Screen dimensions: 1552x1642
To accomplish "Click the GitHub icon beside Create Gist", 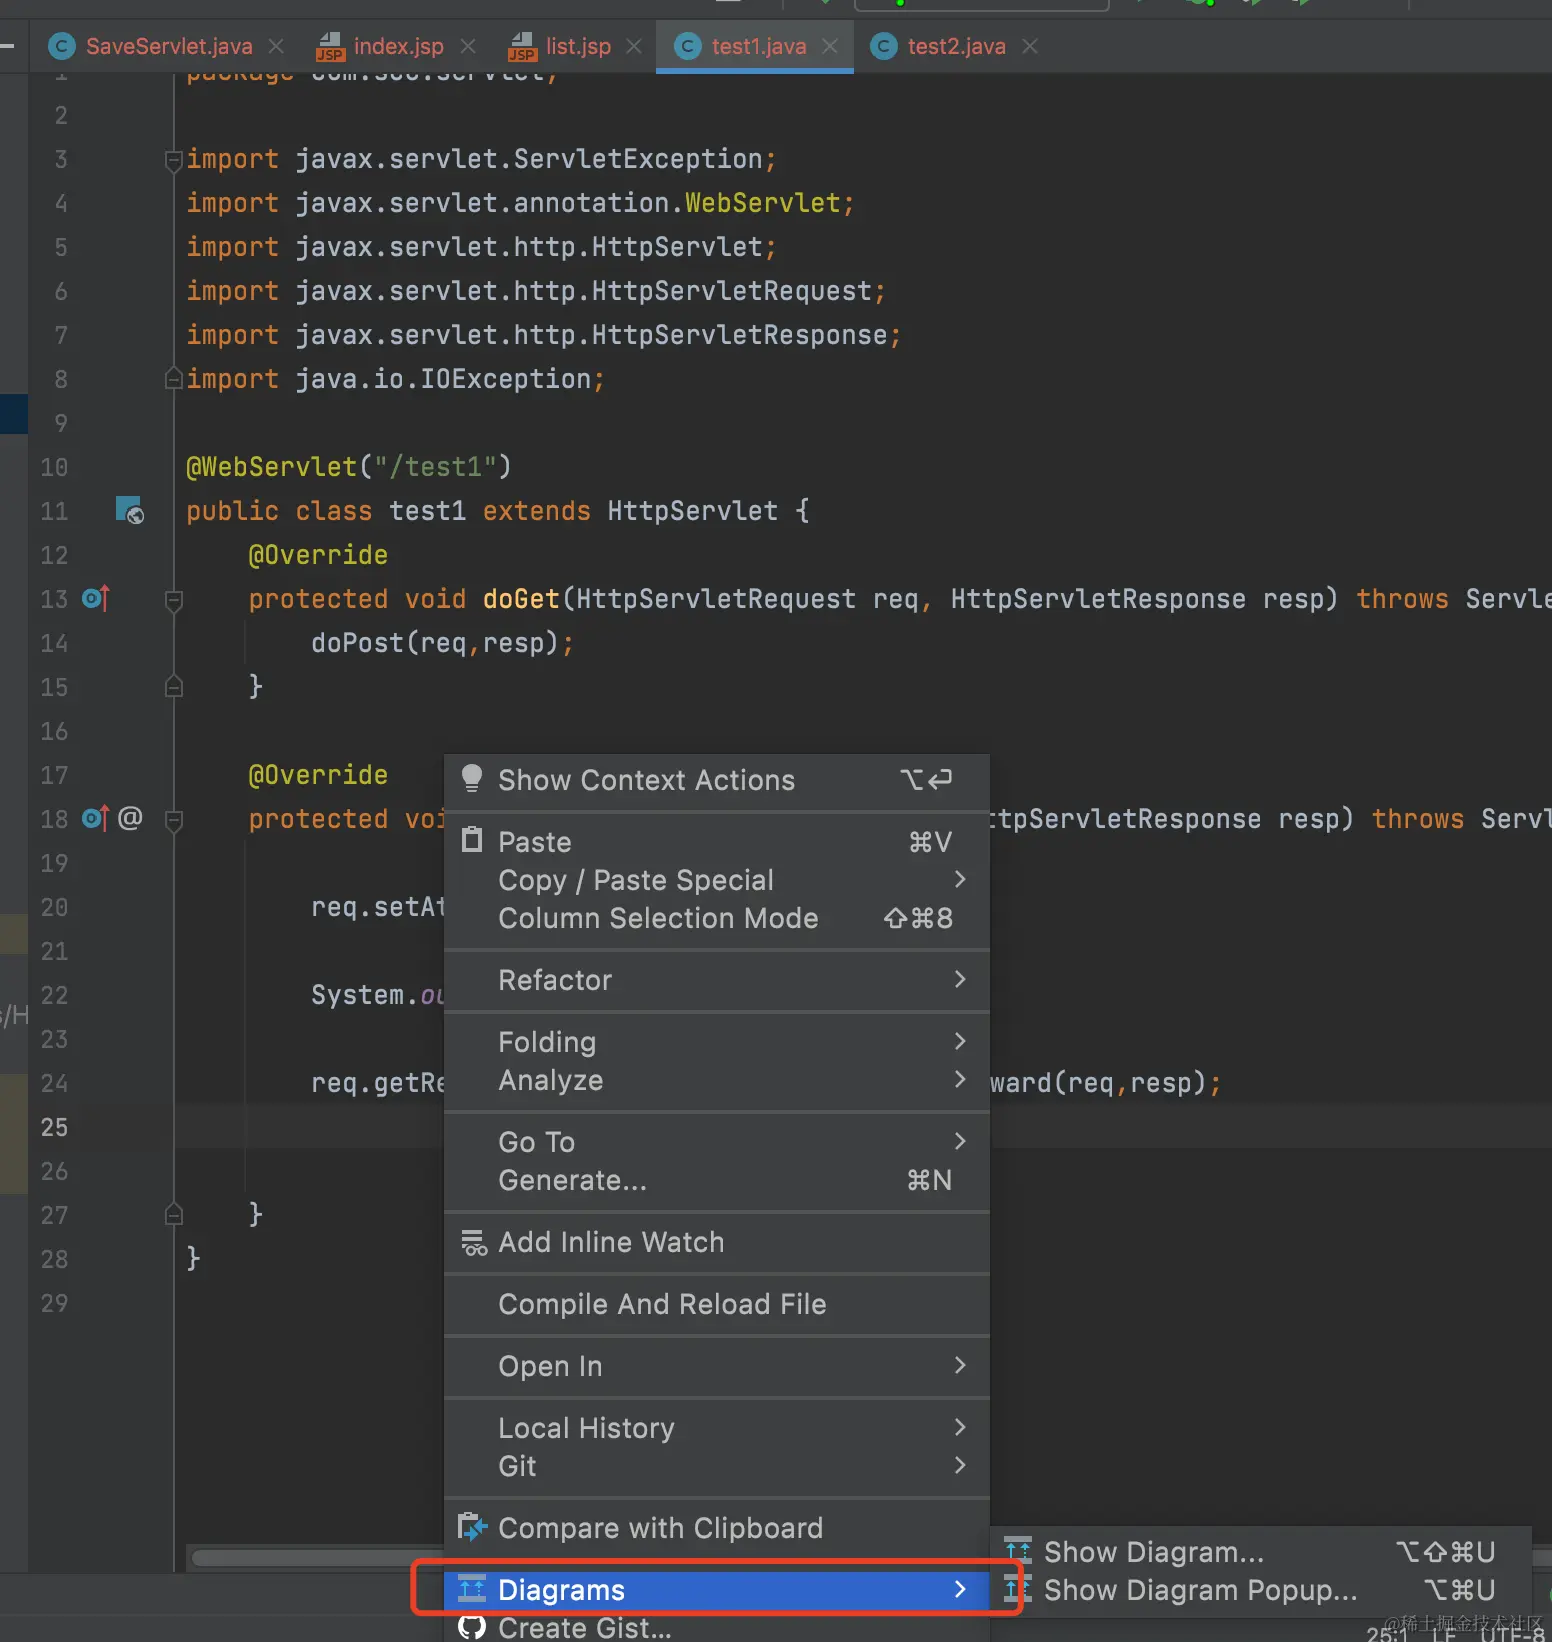I will (x=472, y=1627).
